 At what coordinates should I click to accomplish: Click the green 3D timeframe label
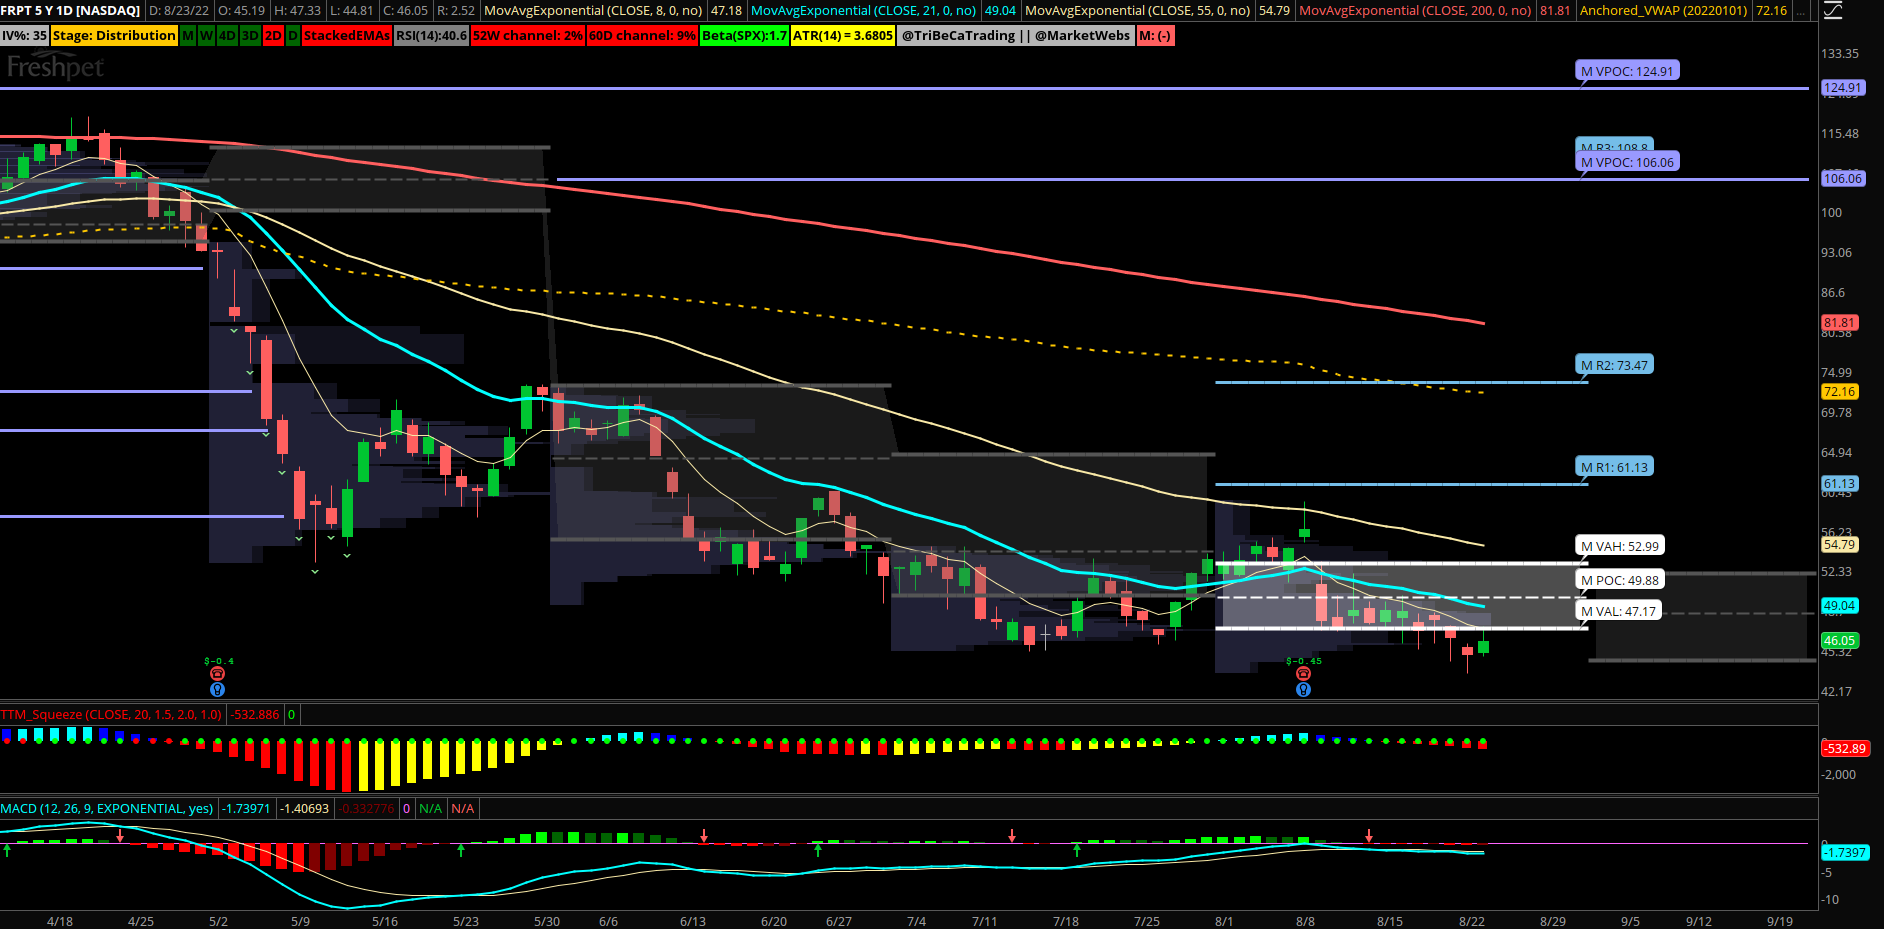(x=250, y=35)
